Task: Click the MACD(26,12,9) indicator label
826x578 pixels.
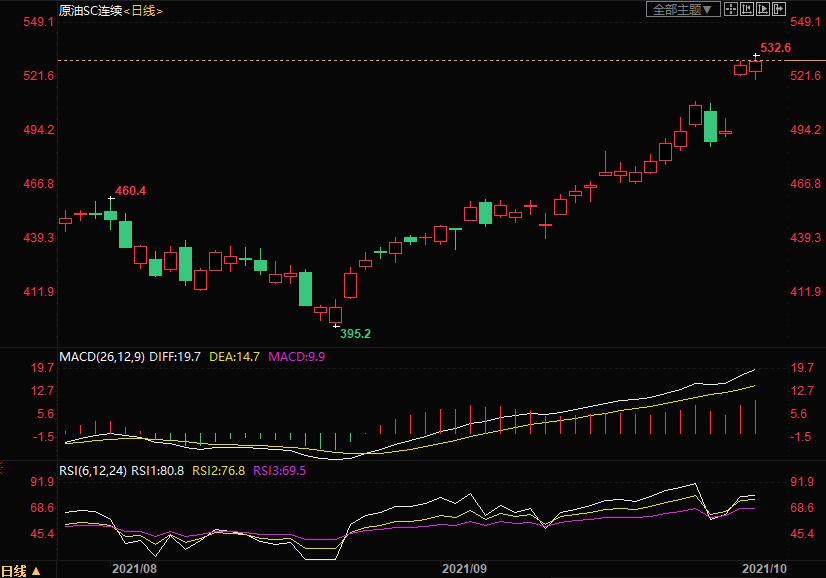Action: [x=102, y=356]
